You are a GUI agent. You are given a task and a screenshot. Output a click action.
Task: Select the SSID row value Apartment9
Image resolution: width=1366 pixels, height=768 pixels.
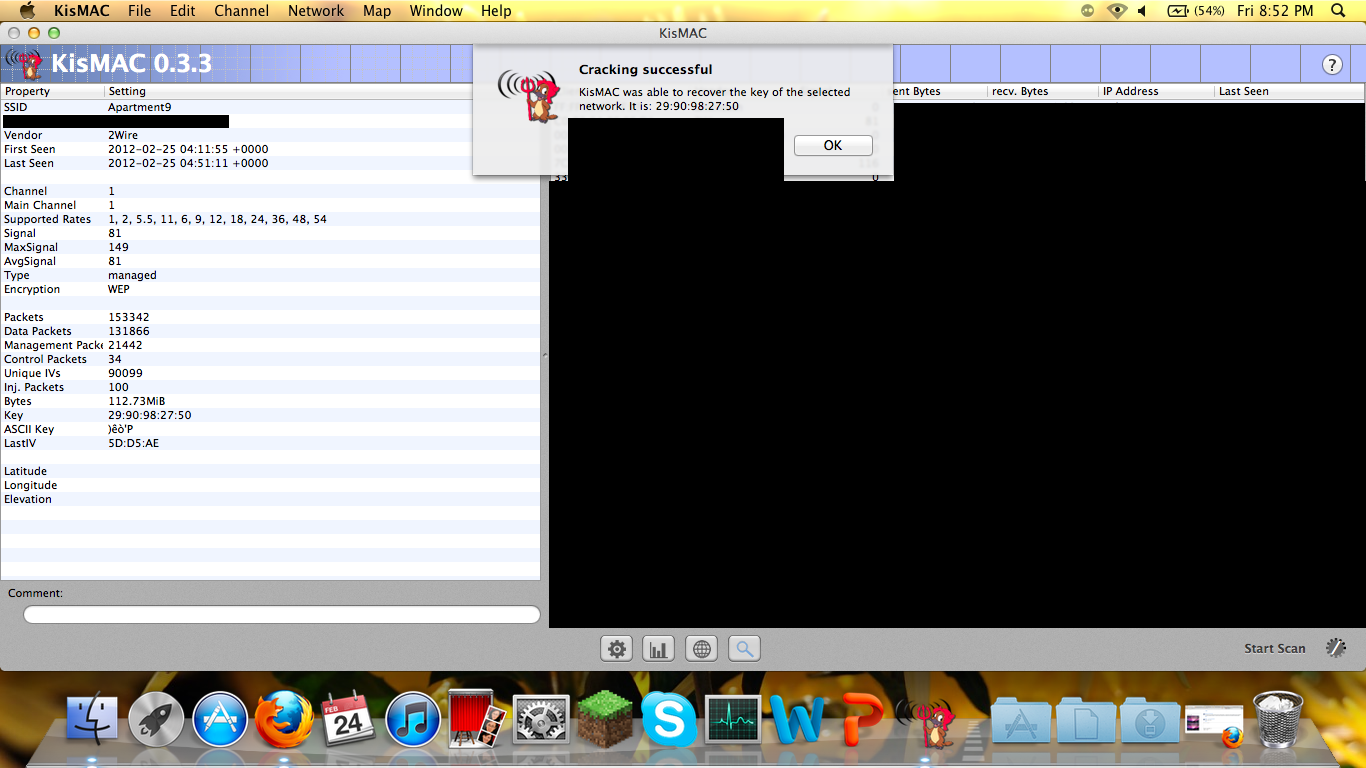pos(140,107)
